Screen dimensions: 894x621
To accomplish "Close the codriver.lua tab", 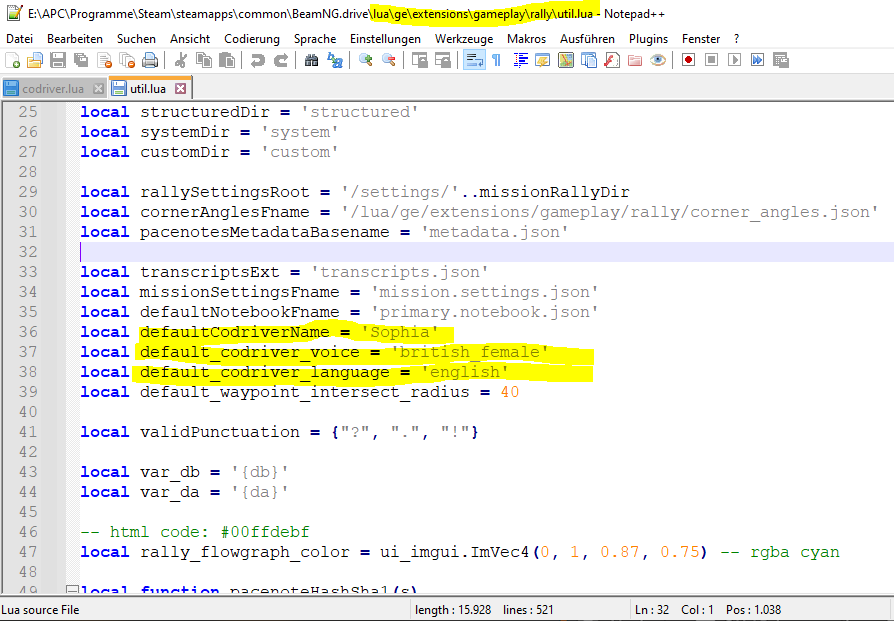I will click(98, 89).
